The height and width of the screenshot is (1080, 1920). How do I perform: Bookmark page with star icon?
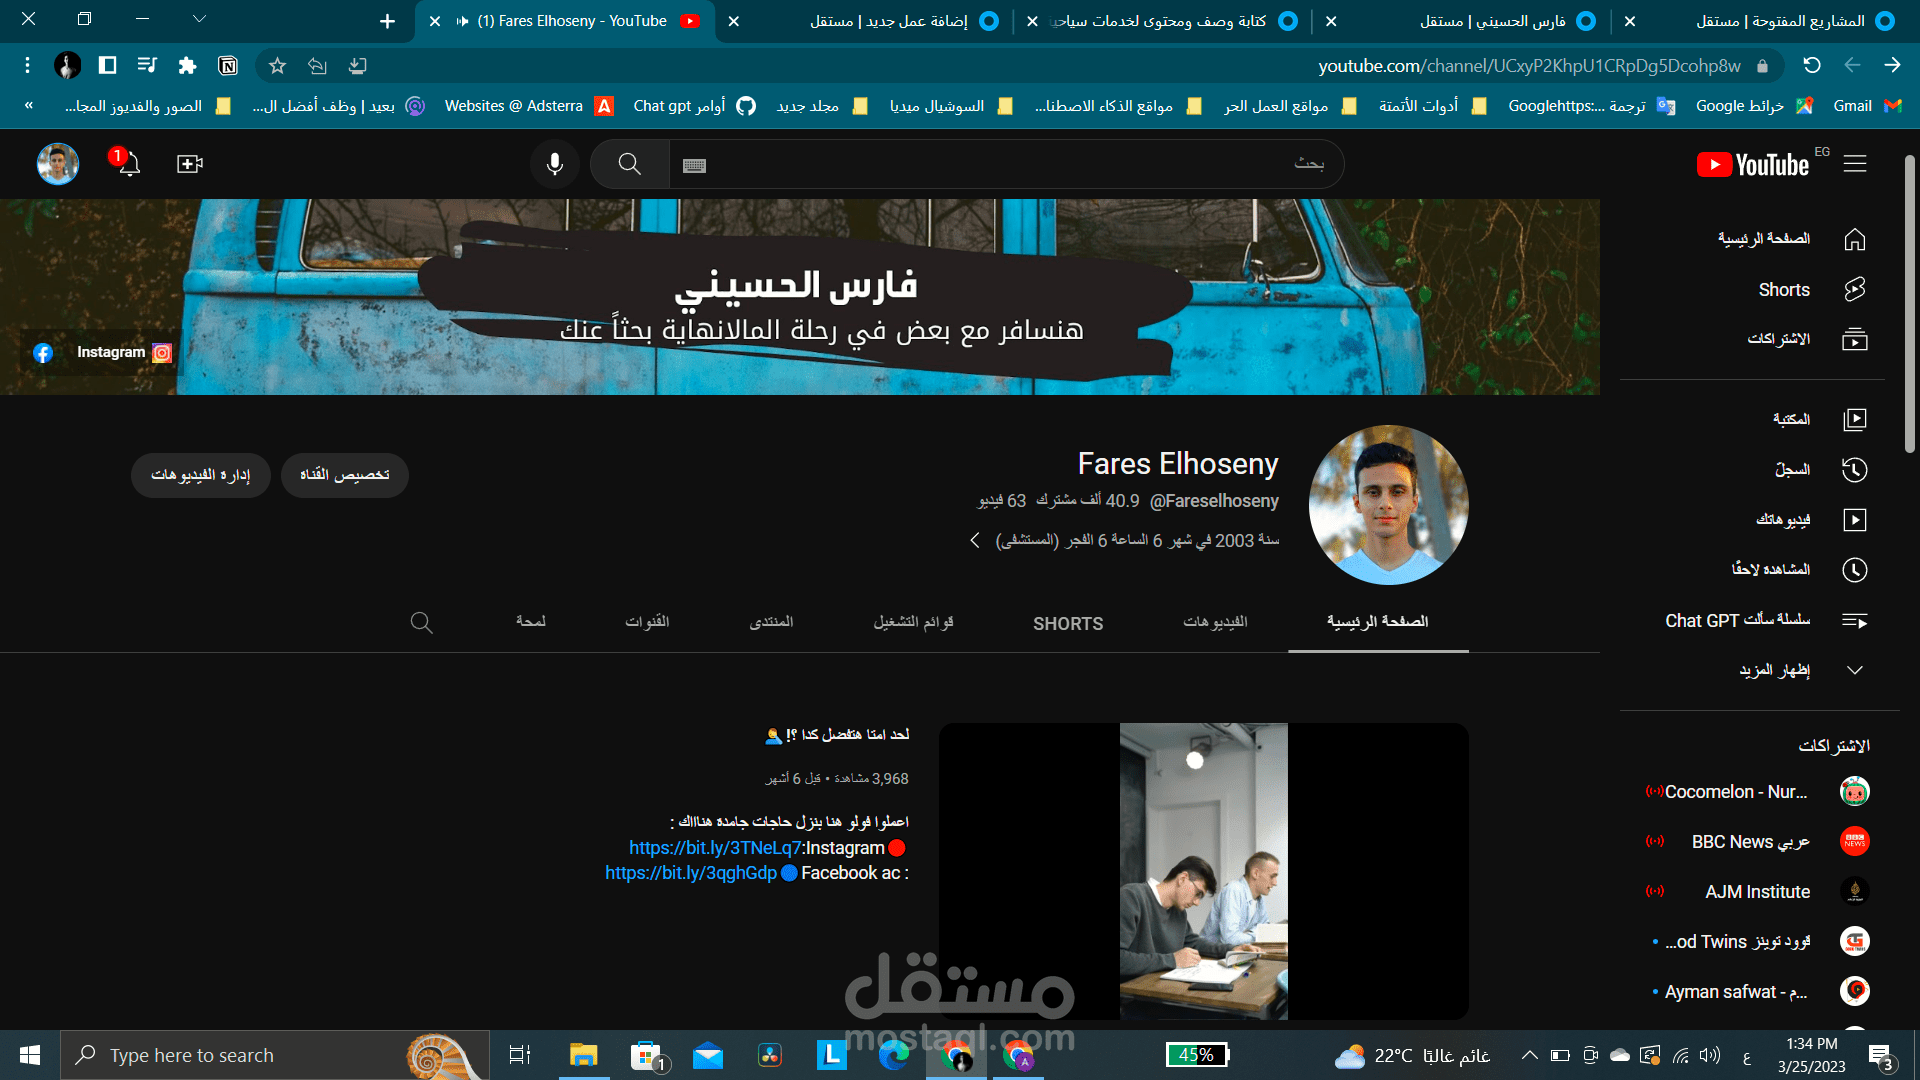[278, 66]
